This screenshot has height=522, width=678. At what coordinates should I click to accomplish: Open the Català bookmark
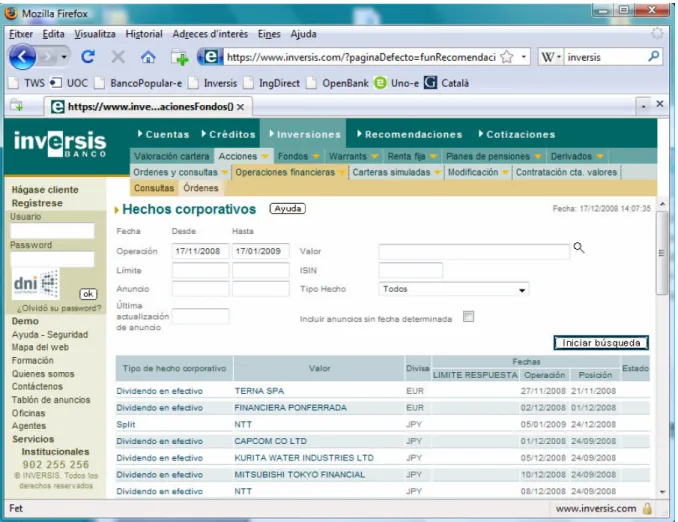(x=446, y=83)
